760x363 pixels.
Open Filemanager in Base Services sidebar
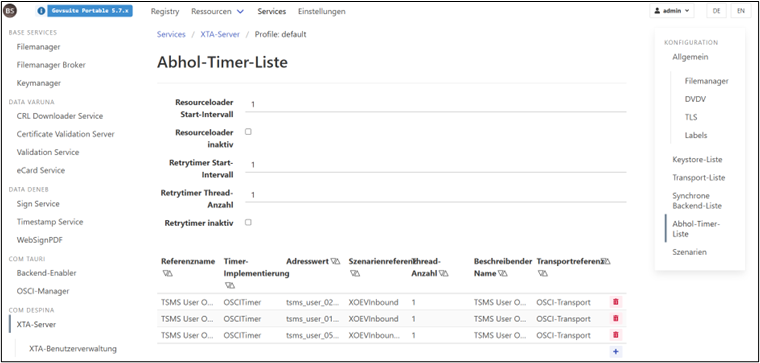pos(38,47)
